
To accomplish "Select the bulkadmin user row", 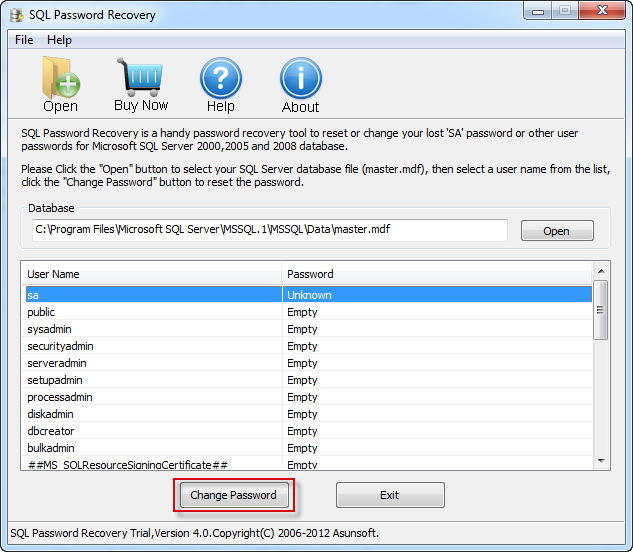I will click(309, 447).
